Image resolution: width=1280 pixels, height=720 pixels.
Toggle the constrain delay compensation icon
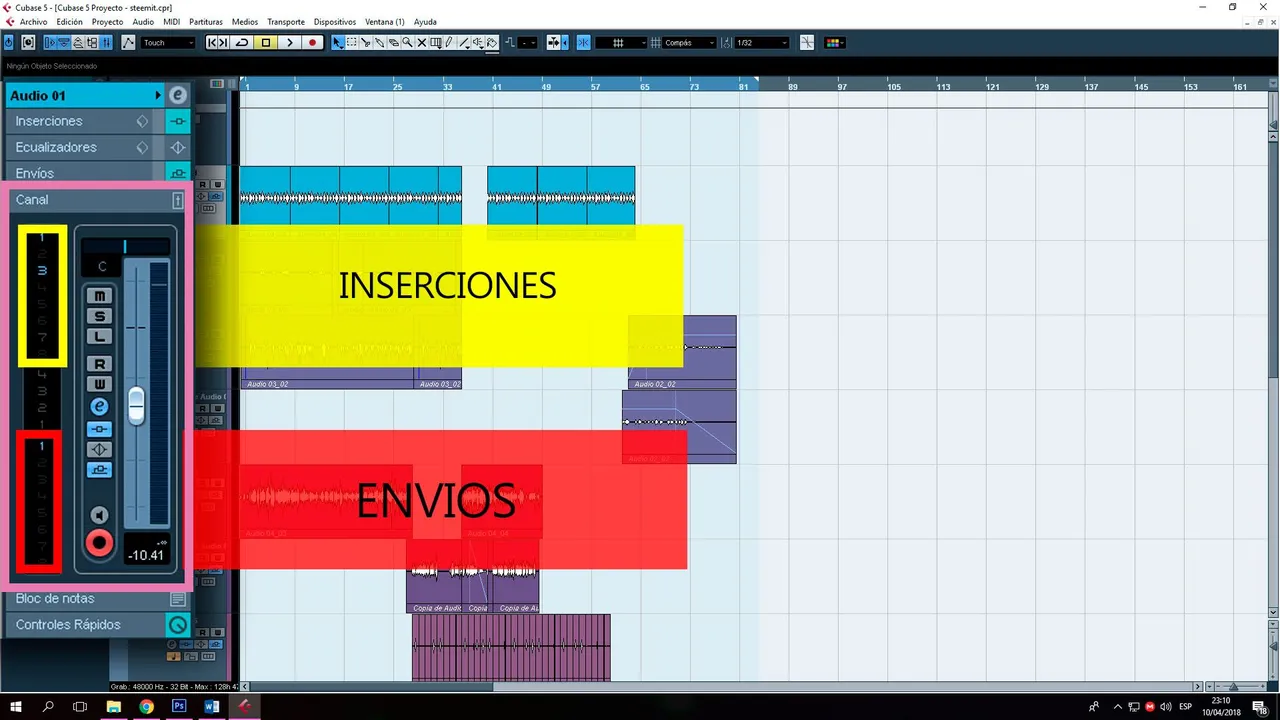[x=28, y=42]
